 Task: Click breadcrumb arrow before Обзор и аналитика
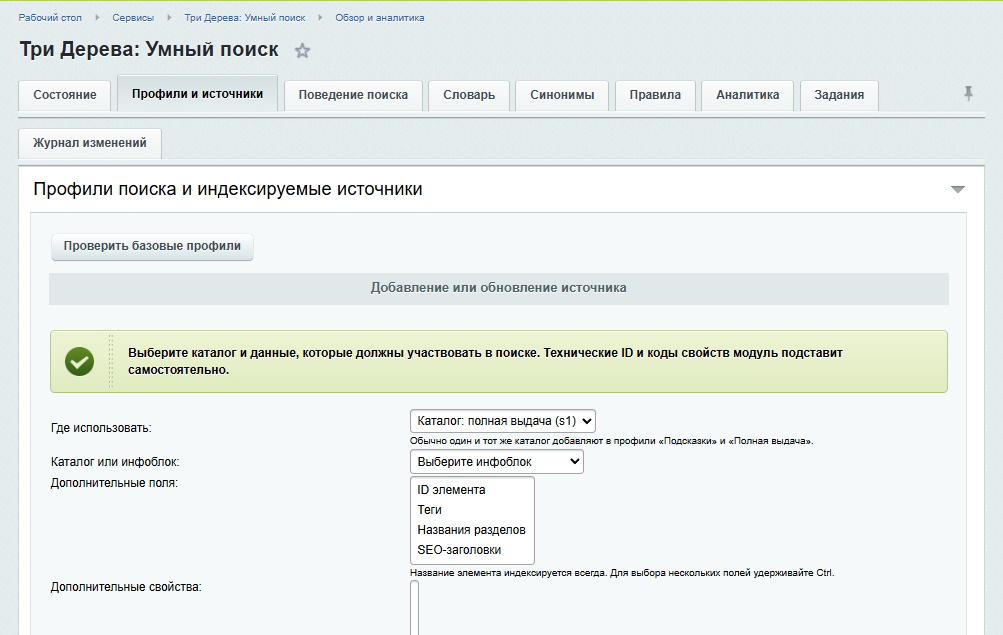coord(320,18)
